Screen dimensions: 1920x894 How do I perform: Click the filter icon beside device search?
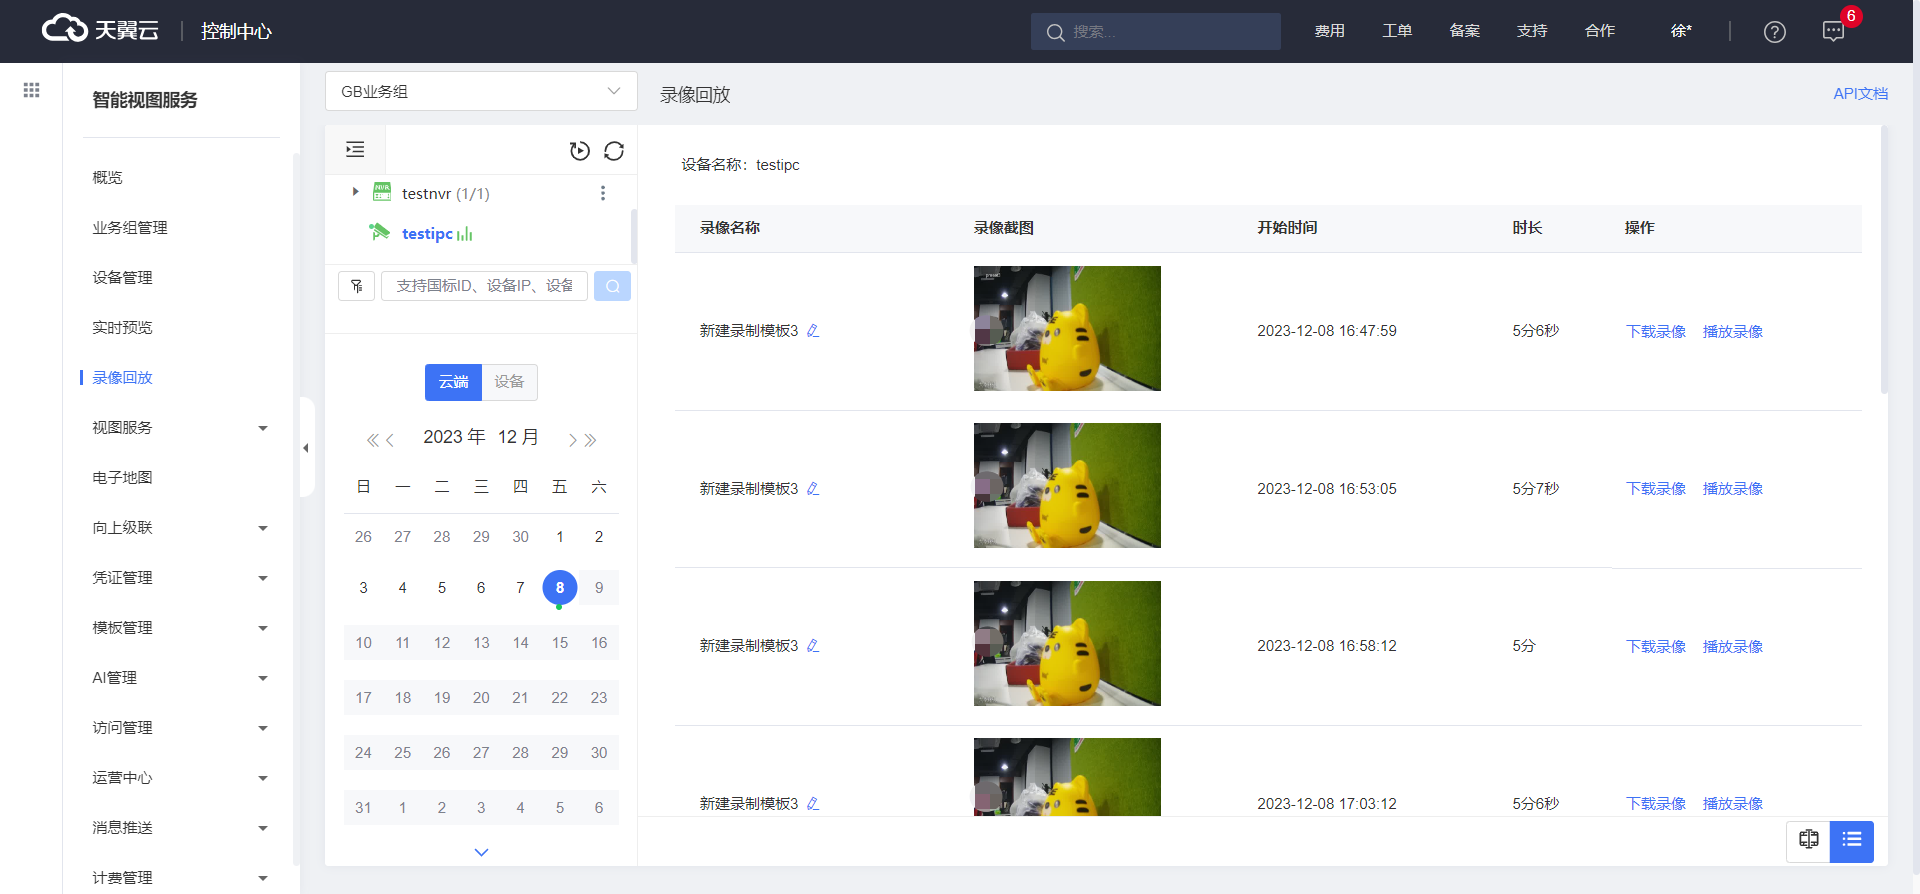[x=357, y=286]
